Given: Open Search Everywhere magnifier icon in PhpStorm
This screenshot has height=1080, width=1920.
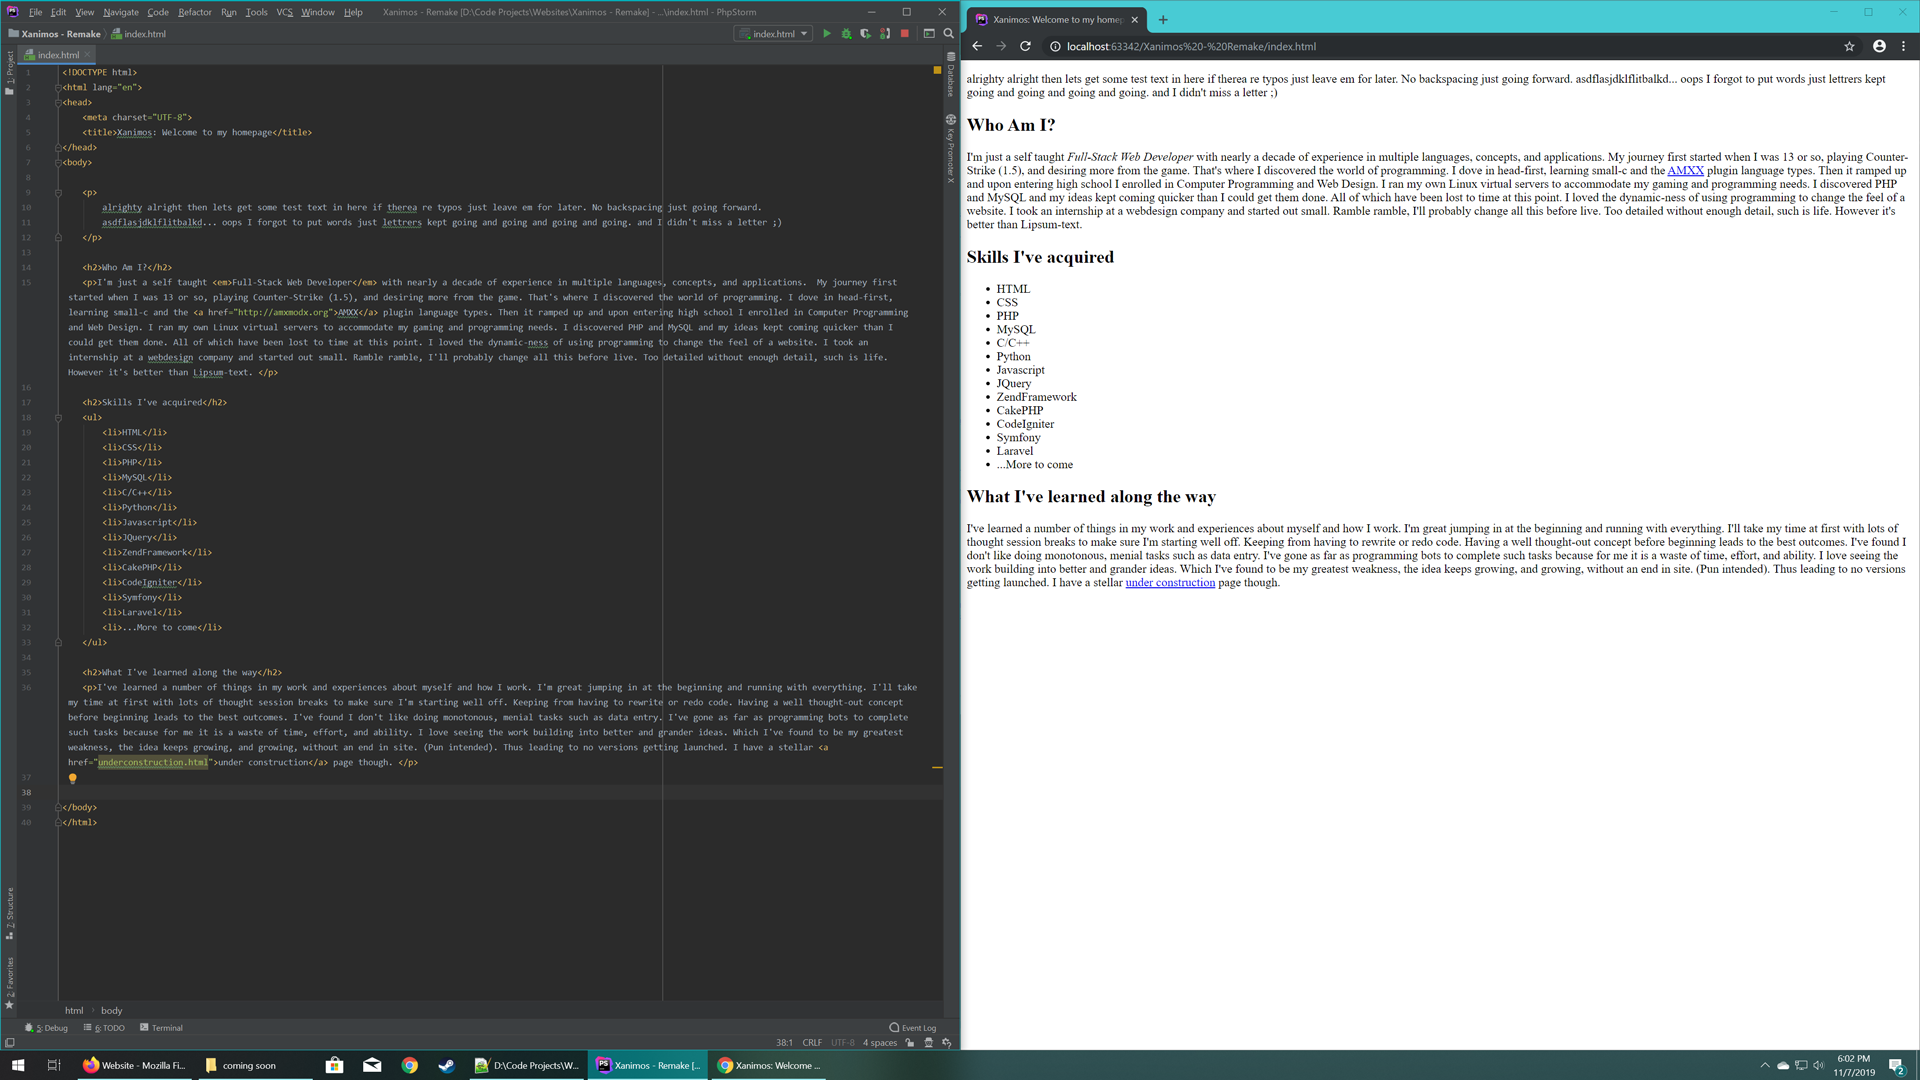Looking at the screenshot, I should pos(948,34).
